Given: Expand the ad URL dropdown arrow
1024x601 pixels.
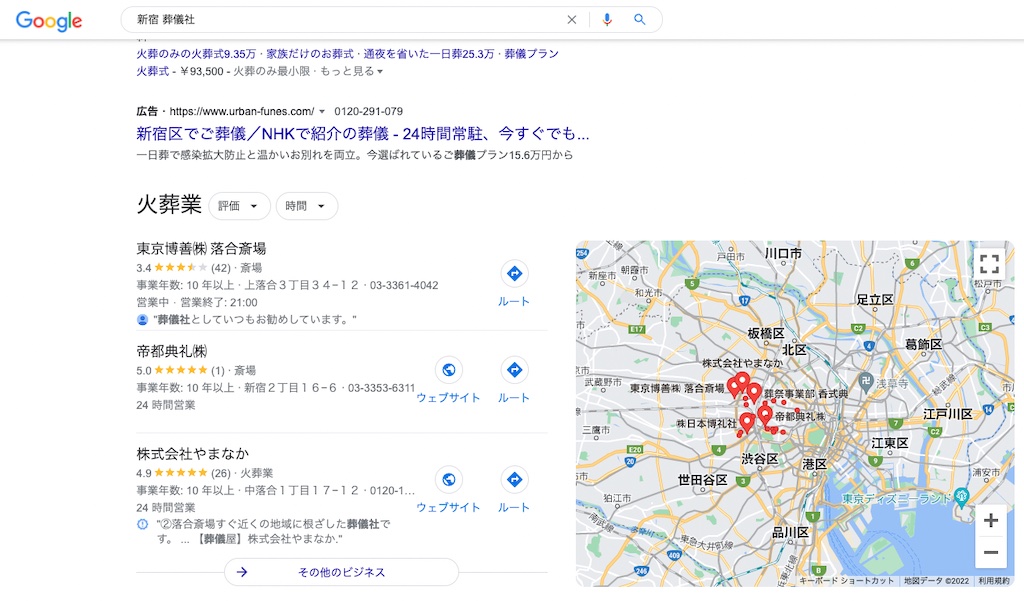Looking at the screenshot, I should [x=322, y=112].
